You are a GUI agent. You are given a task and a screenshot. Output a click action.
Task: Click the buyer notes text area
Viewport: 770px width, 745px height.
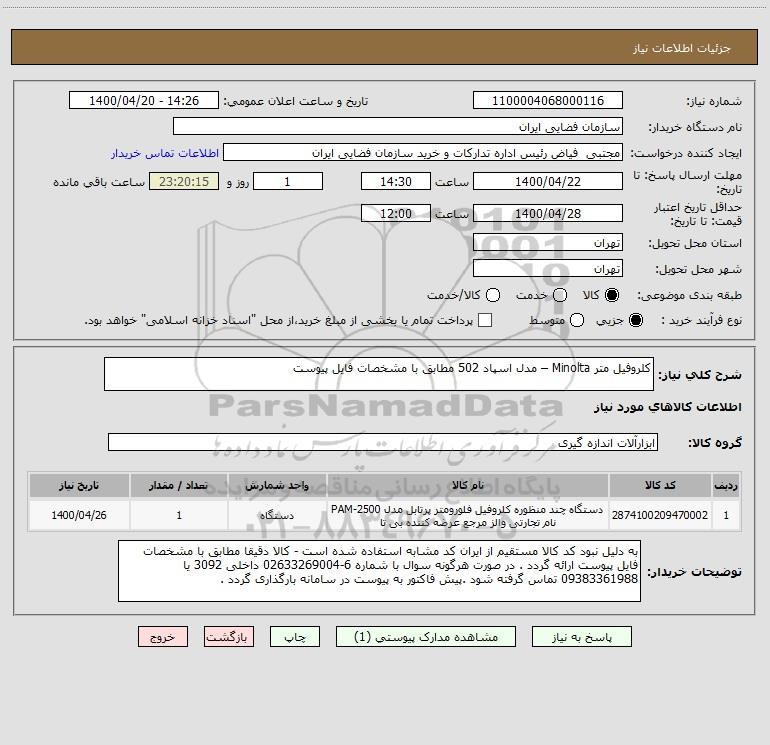pos(379,571)
